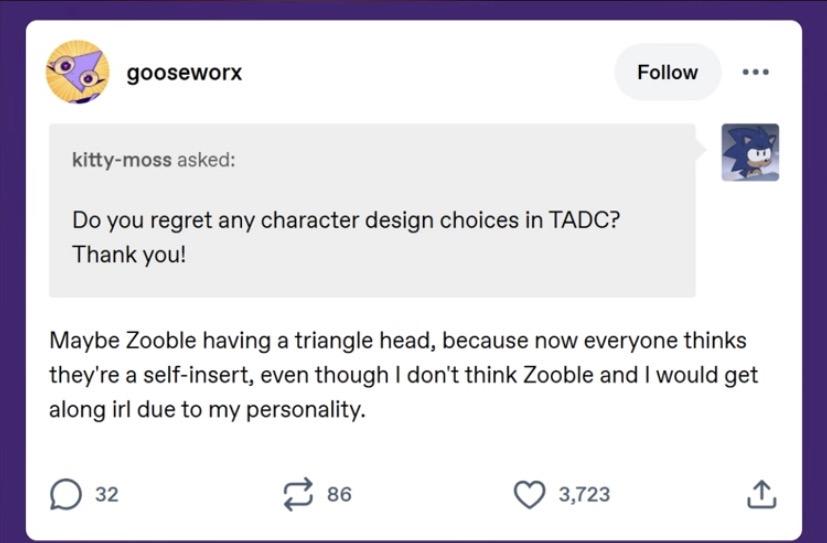Open the three-dot more options menu
This screenshot has width=827, height=543.
[755, 72]
